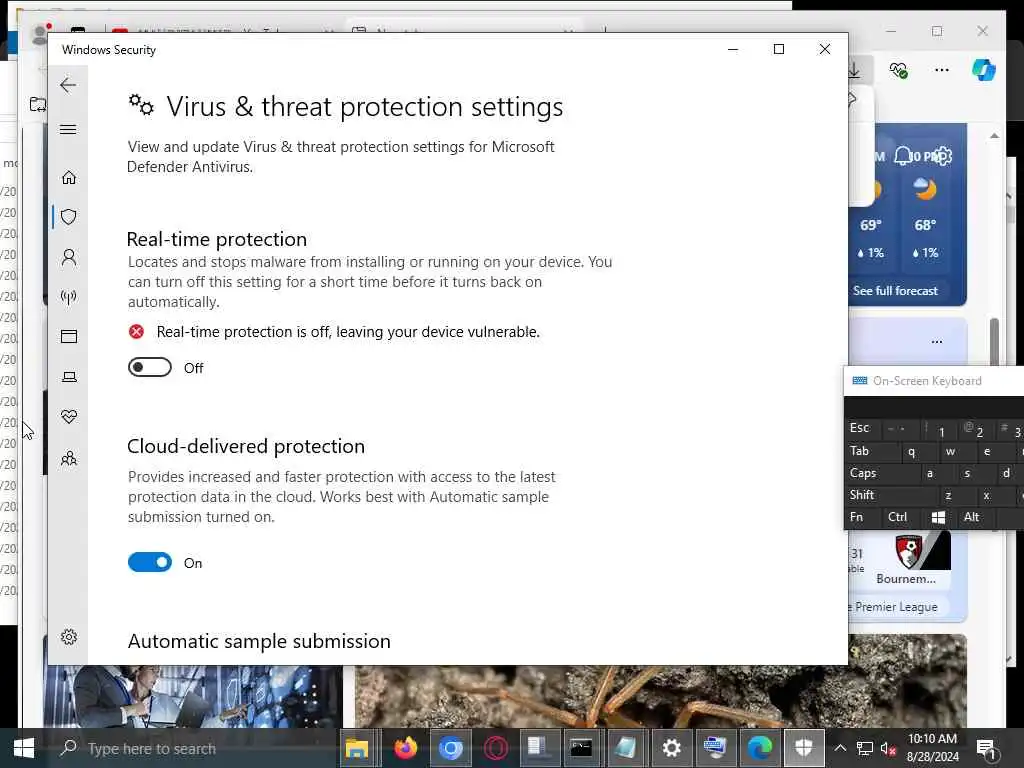Show hidden system tray icons
Screen dimensions: 1024x768
[840, 748]
